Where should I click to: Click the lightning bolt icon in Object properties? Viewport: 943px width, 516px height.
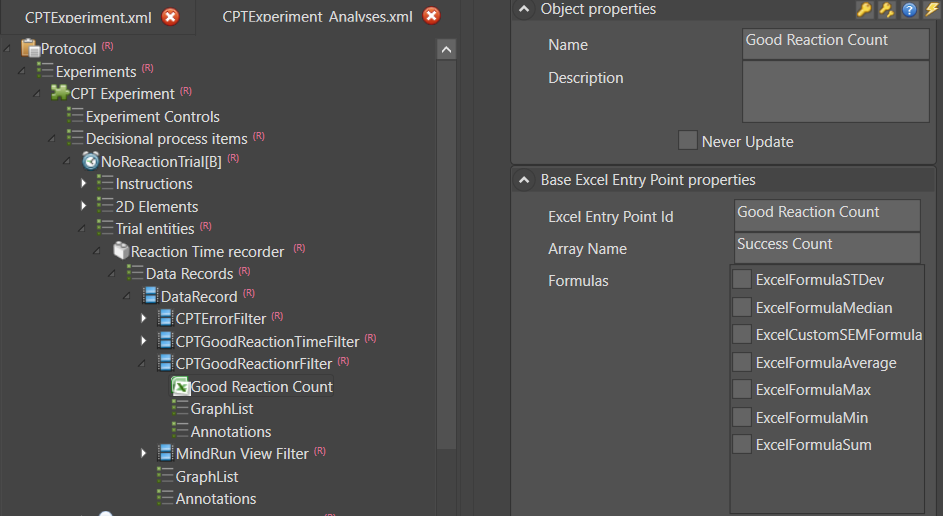tap(931, 9)
